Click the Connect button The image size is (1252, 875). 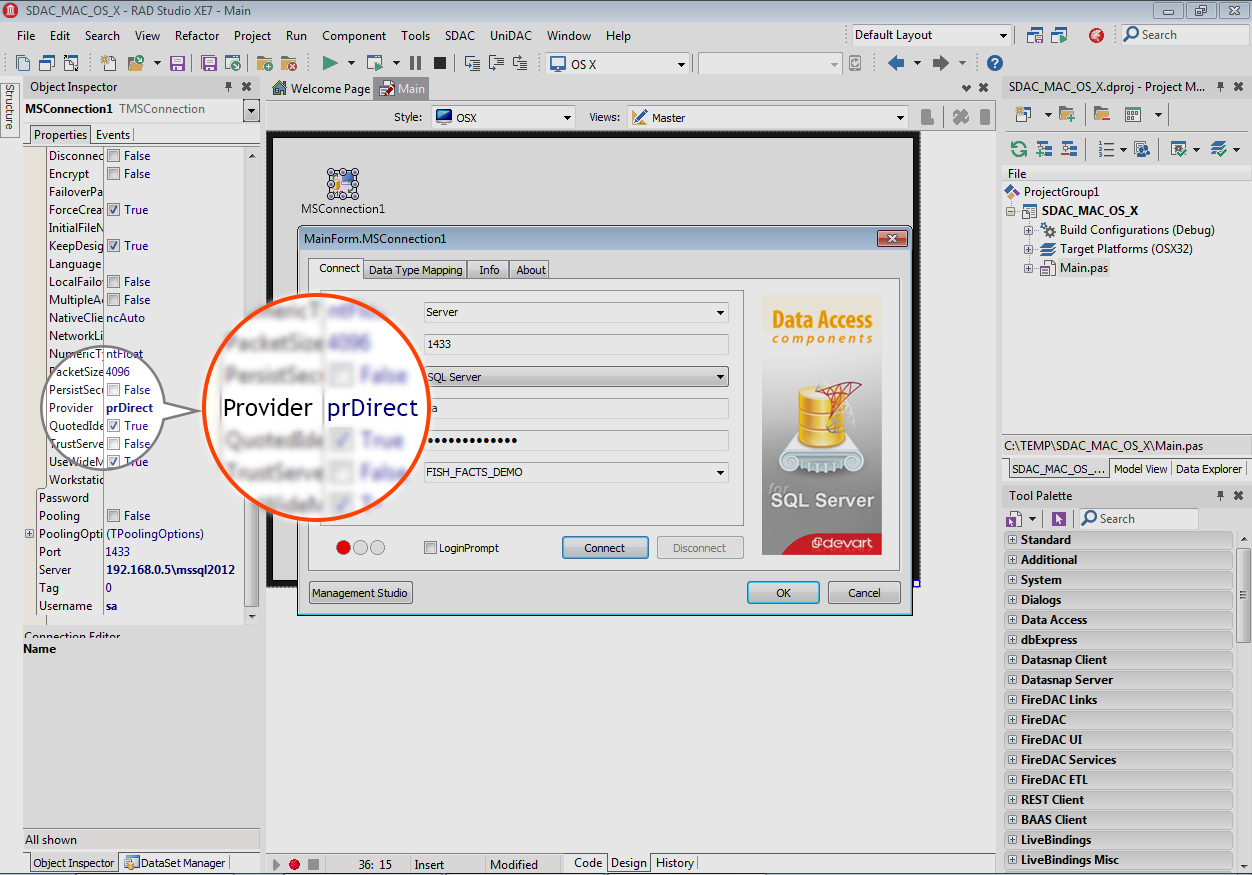(x=605, y=548)
